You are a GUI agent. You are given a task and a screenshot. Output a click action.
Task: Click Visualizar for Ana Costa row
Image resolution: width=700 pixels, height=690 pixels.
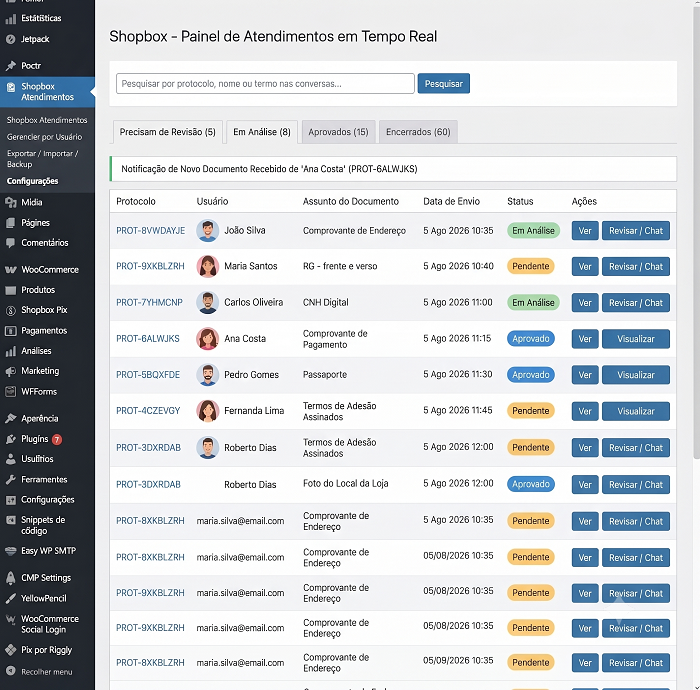click(636, 339)
